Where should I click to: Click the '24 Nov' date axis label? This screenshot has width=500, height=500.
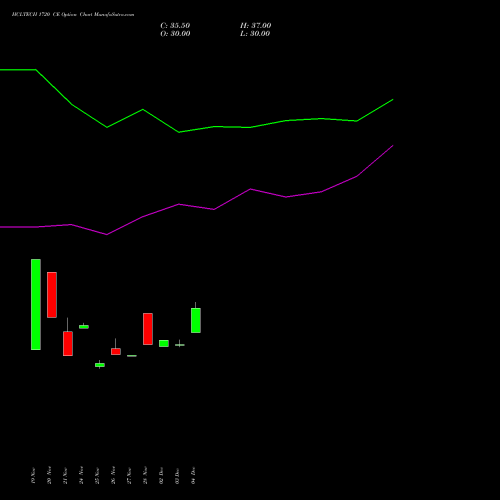81,475
